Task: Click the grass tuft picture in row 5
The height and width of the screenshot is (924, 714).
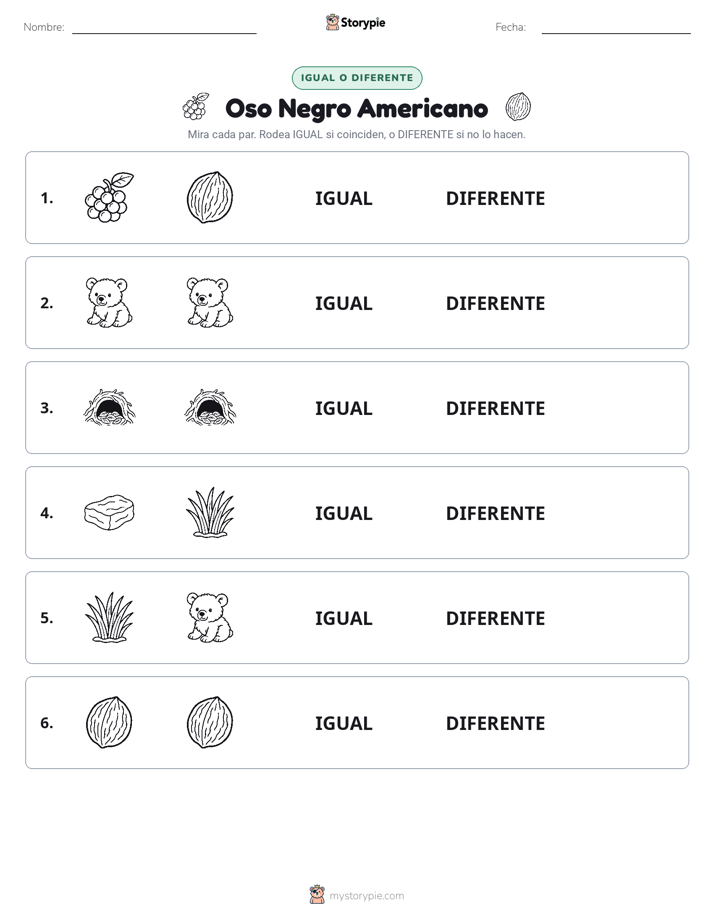Action: pos(110,617)
